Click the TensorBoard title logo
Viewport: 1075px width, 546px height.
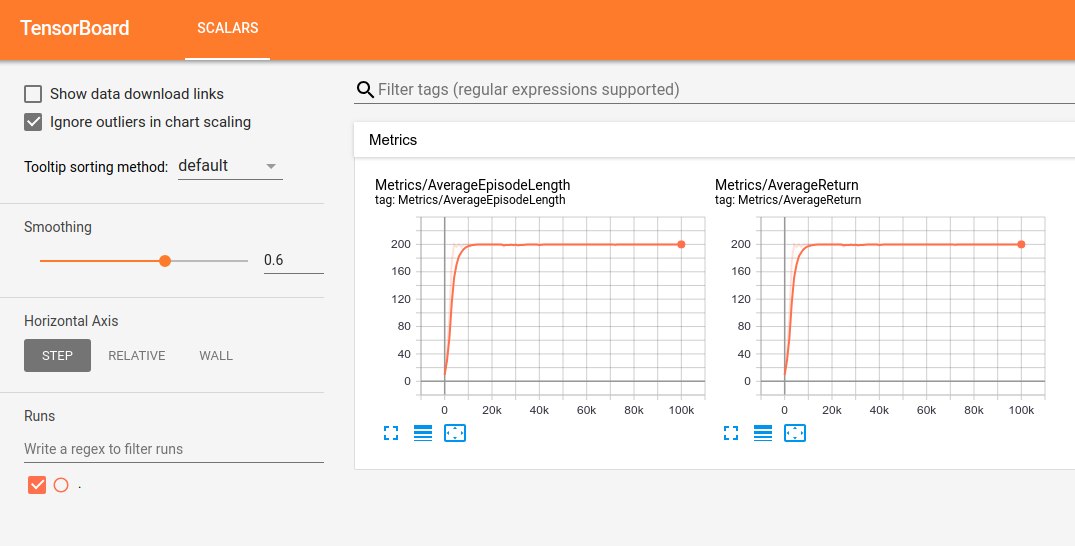(x=75, y=28)
